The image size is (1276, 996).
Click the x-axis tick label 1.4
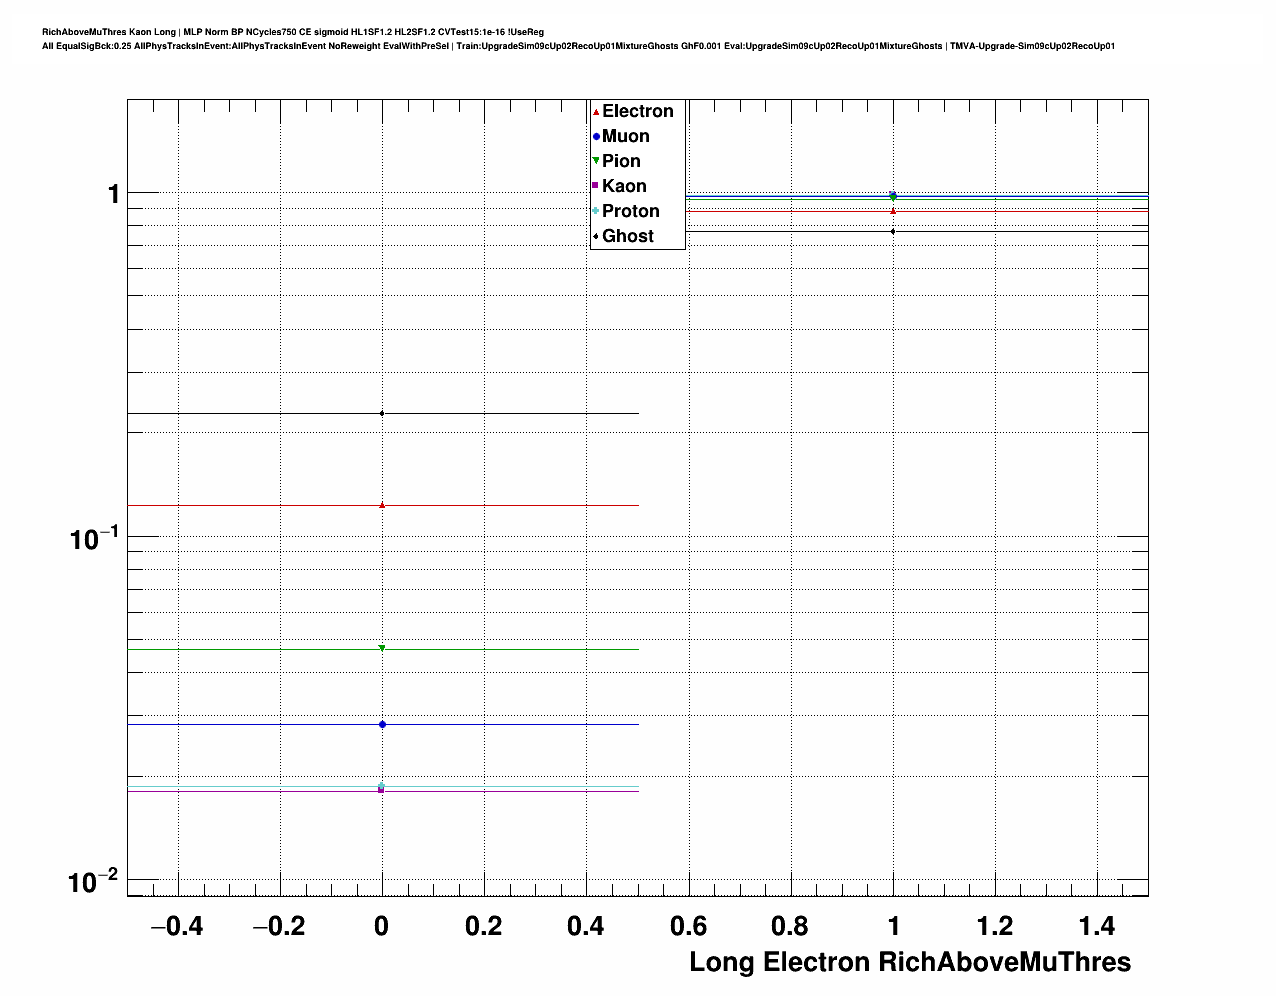(x=1097, y=926)
